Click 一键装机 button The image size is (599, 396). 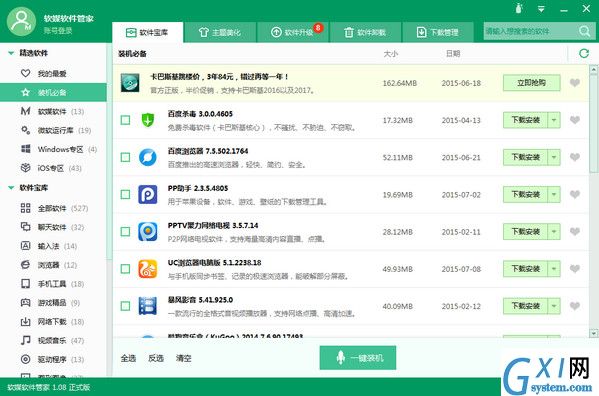tap(358, 357)
